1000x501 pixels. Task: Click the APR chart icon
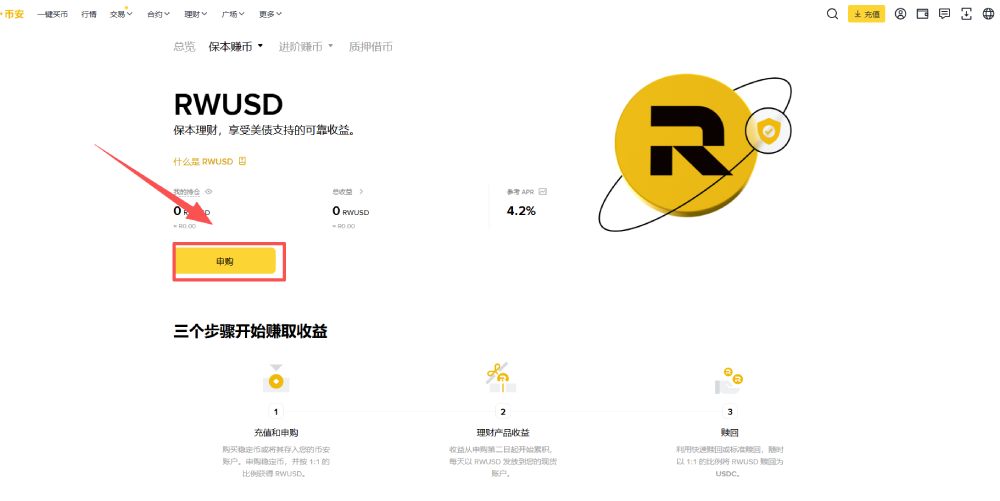(543, 191)
